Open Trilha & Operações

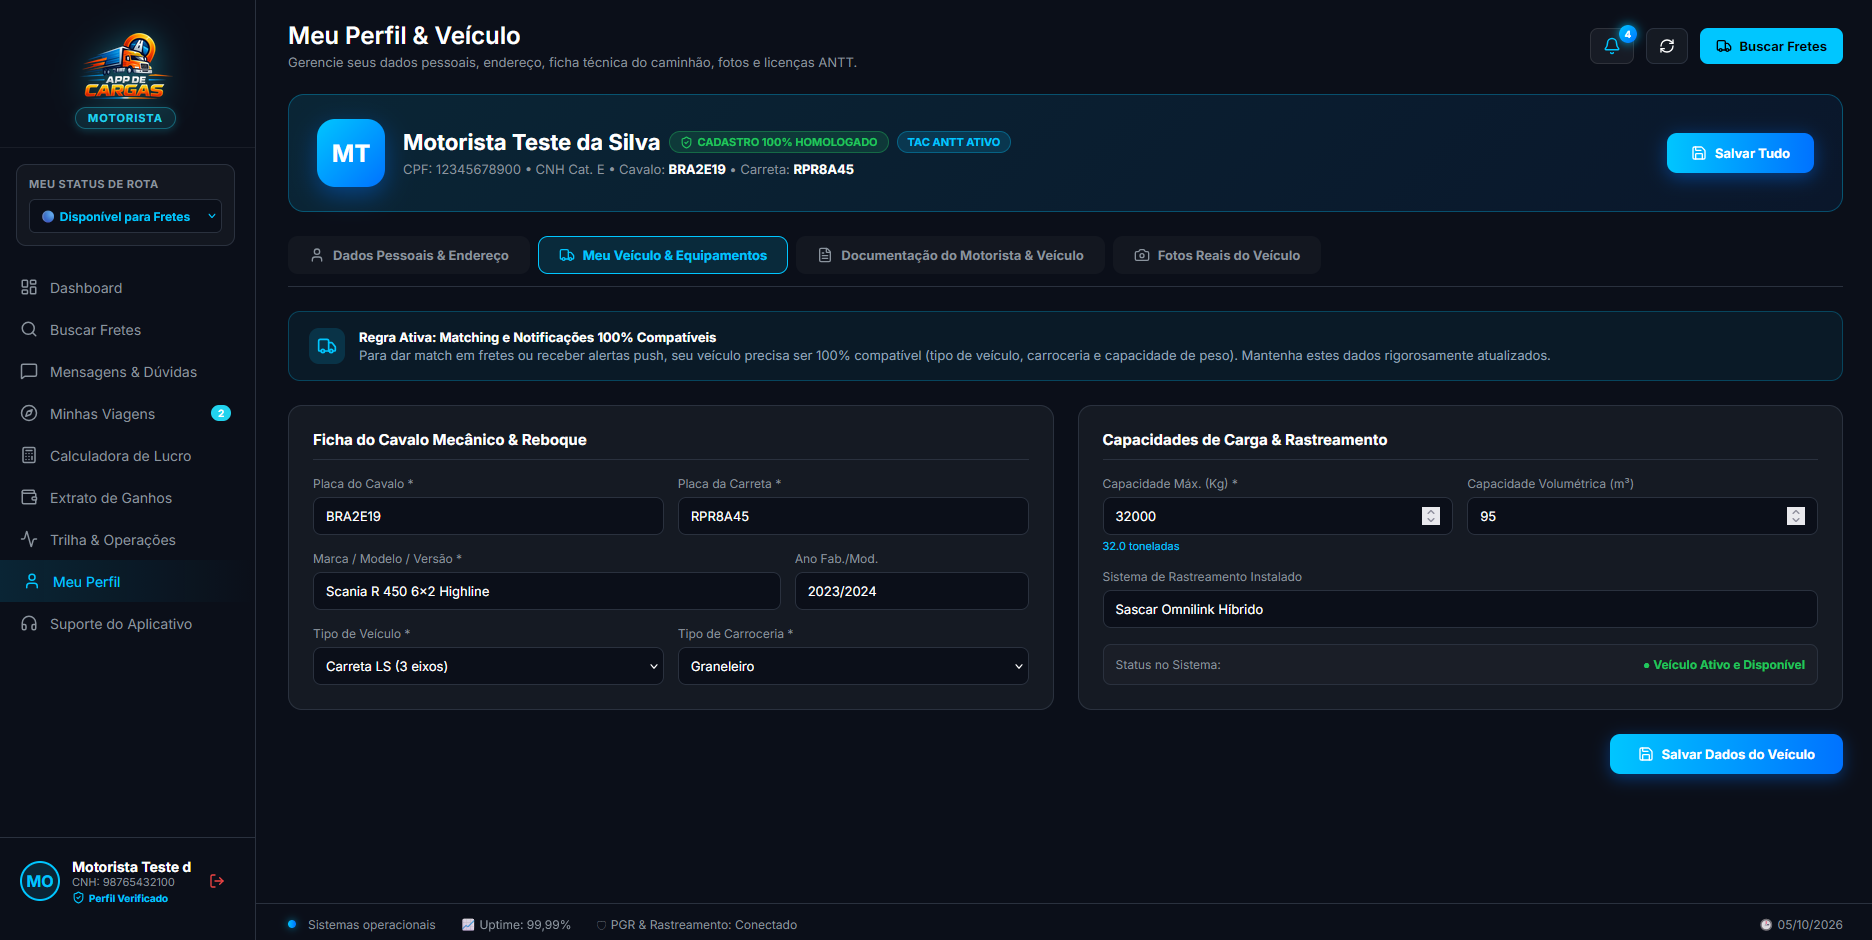127,540
